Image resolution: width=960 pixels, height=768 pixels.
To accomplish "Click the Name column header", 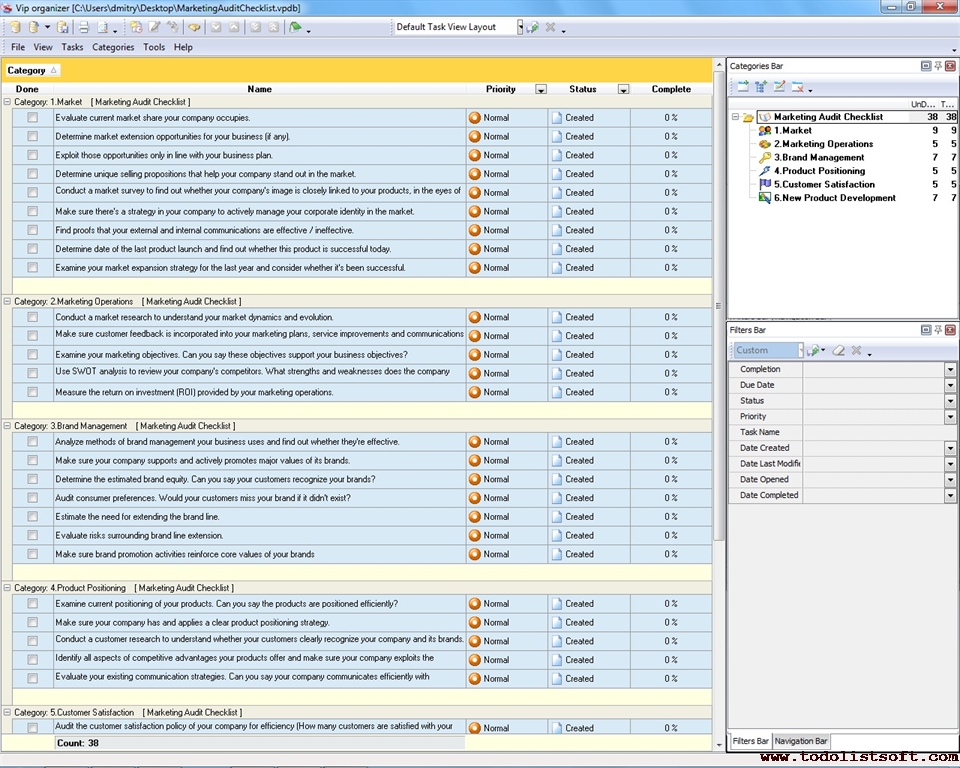I will [259, 89].
